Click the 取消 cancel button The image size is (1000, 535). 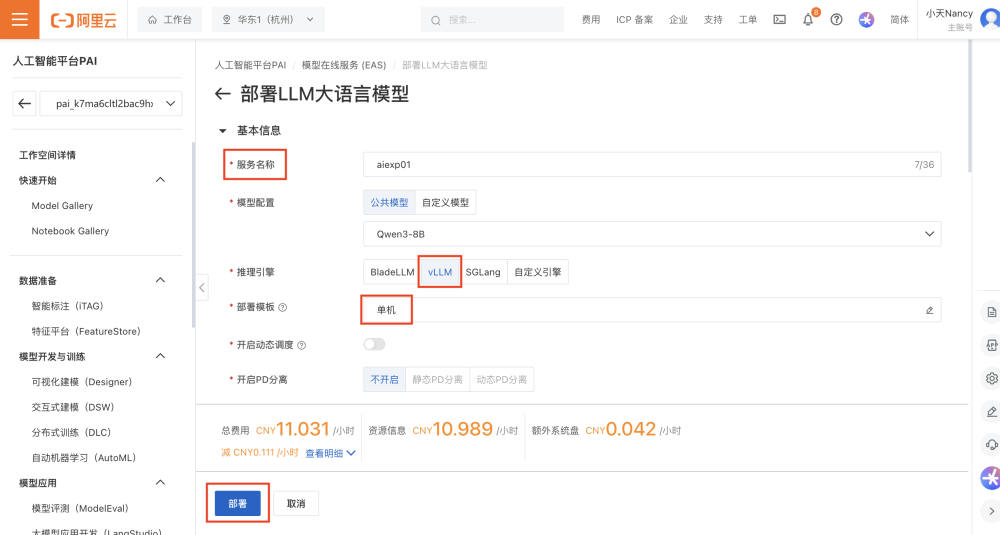coord(296,503)
